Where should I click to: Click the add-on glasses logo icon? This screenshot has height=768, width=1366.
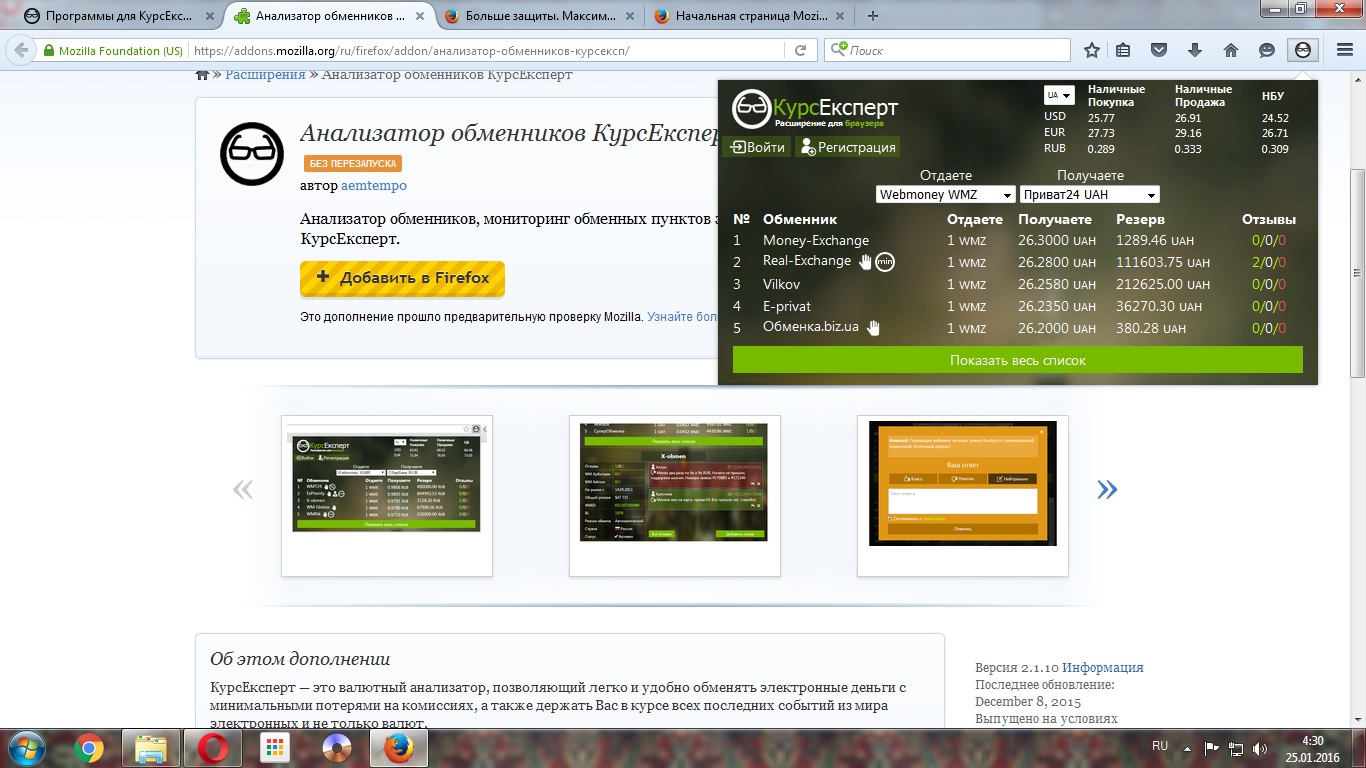[252, 154]
